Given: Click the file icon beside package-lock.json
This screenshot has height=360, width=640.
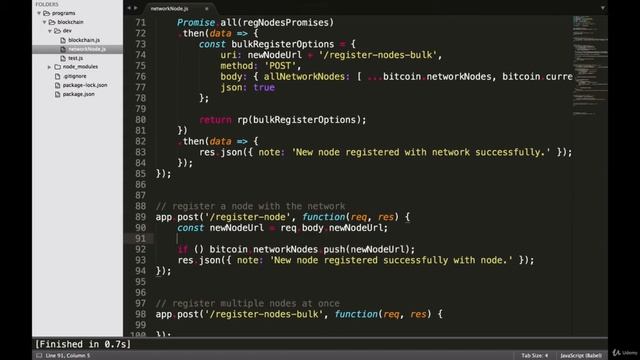Looking at the screenshot, I should tap(58, 85).
